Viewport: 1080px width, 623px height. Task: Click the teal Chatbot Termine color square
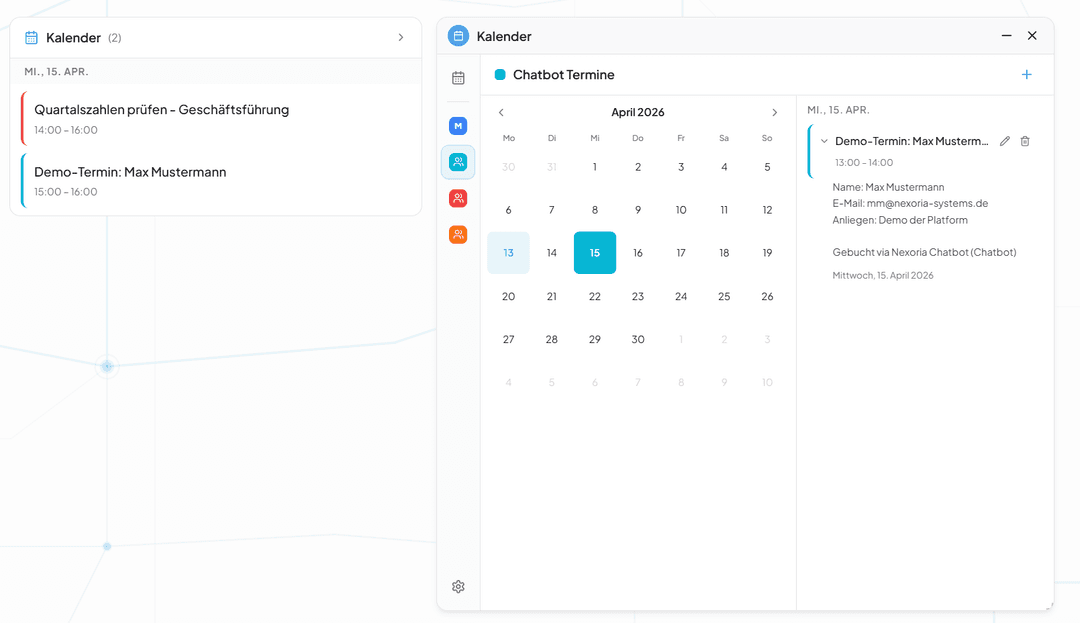click(x=500, y=75)
